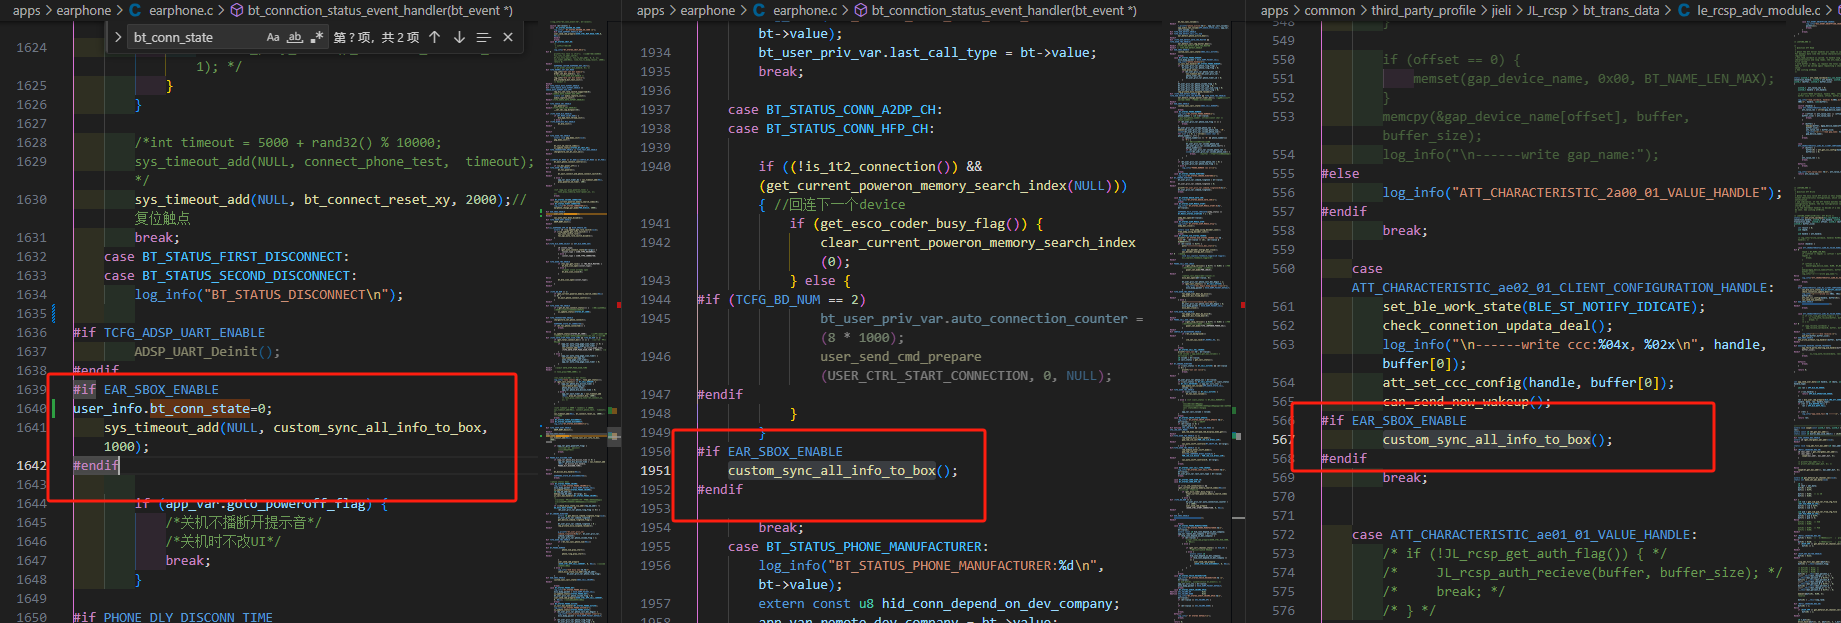Go to previous match with up arrow
The width and height of the screenshot is (1841, 623).
[435, 37]
